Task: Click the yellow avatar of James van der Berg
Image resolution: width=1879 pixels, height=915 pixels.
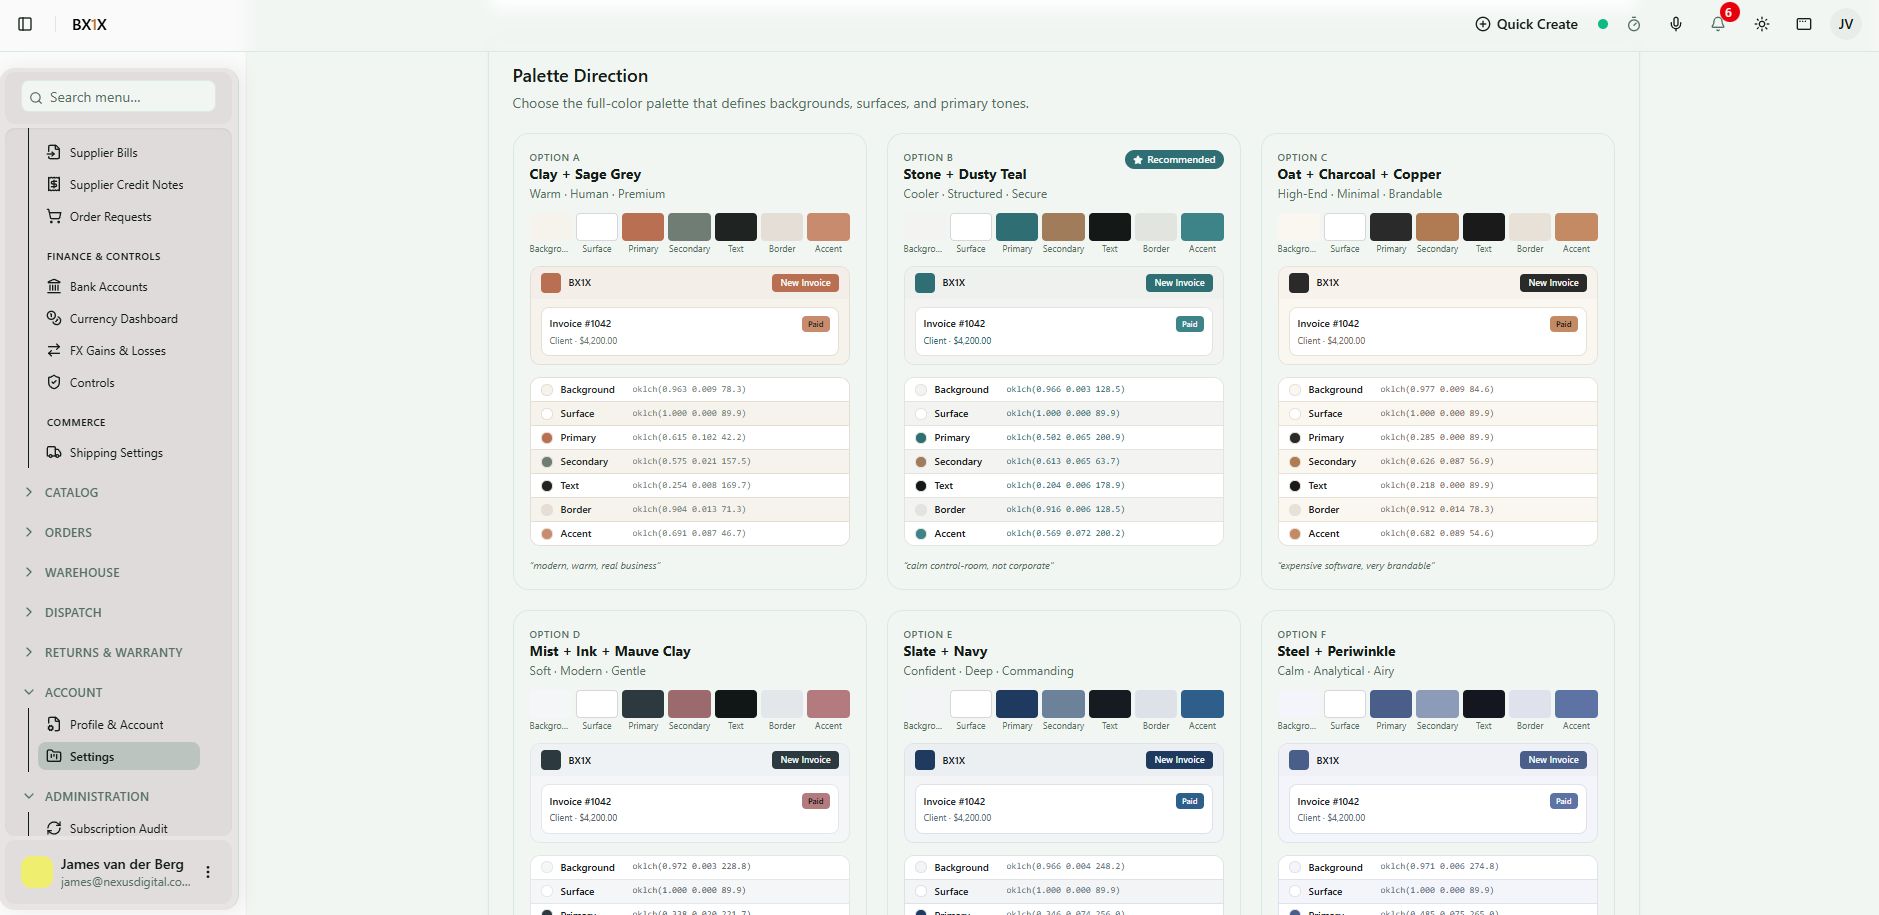Action: 37,872
